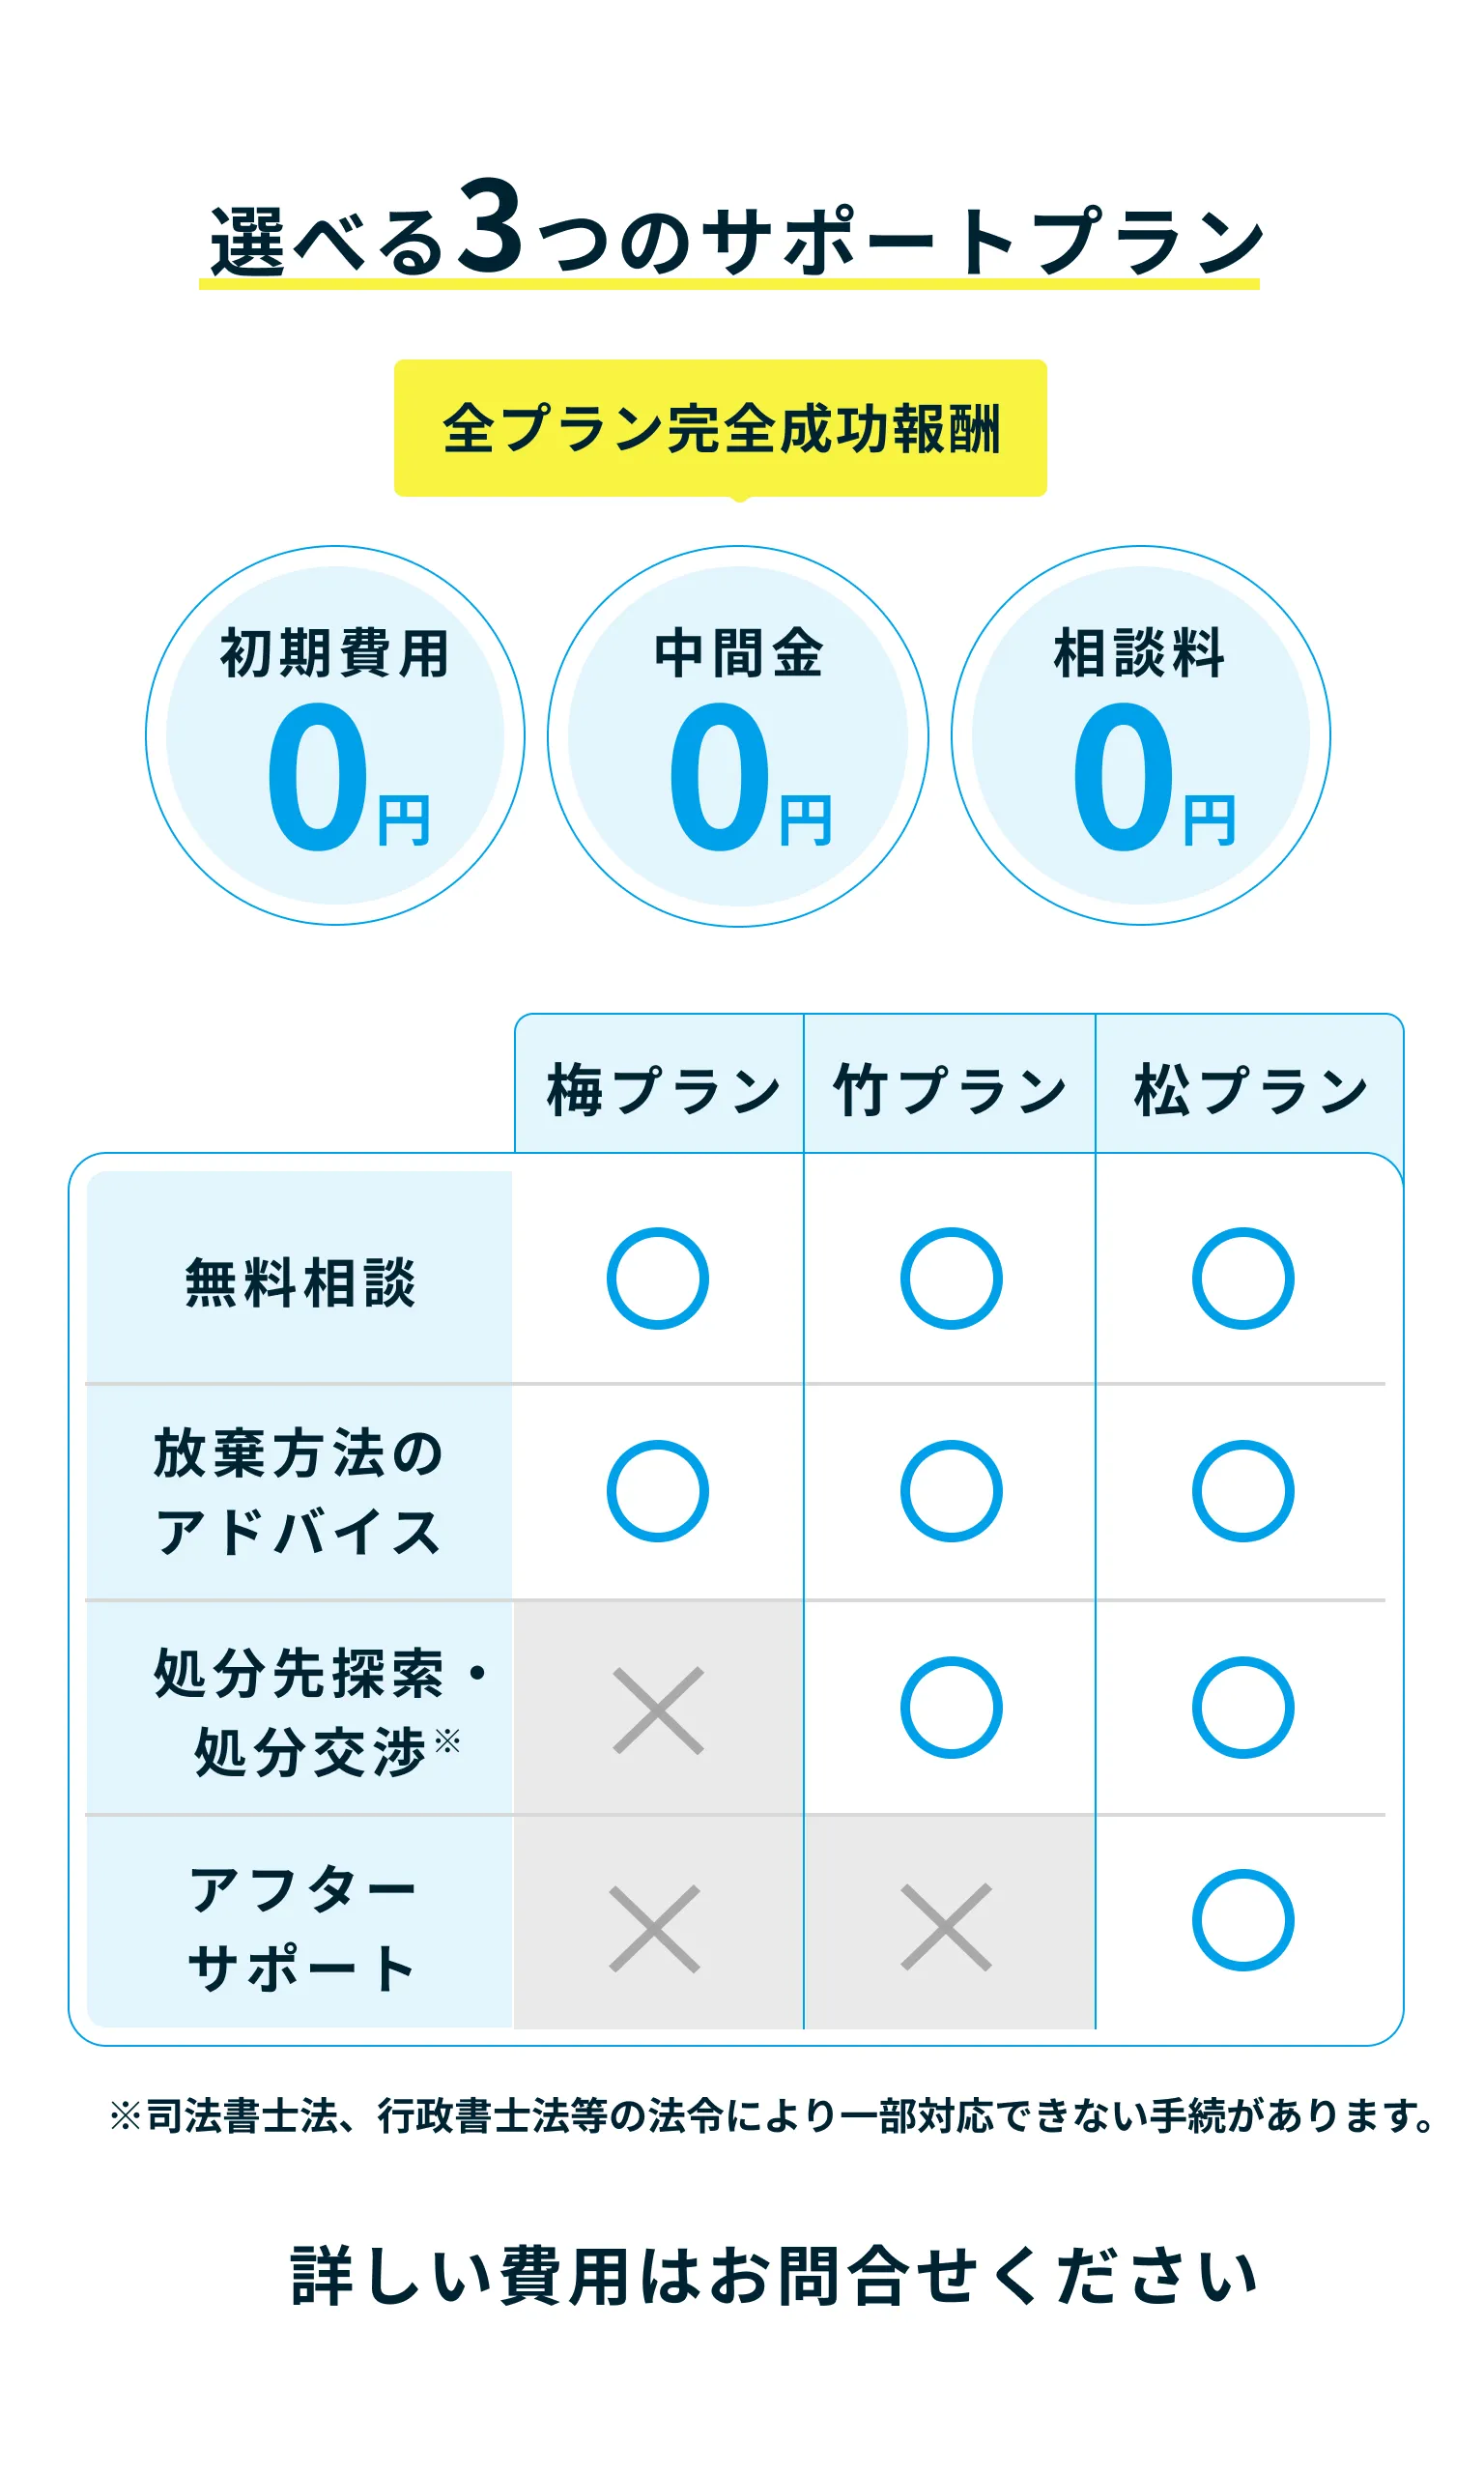The width and height of the screenshot is (1484, 2472).
Task: Click the 詳しい費用はお問合せください text
Action: [x=773, y=2277]
